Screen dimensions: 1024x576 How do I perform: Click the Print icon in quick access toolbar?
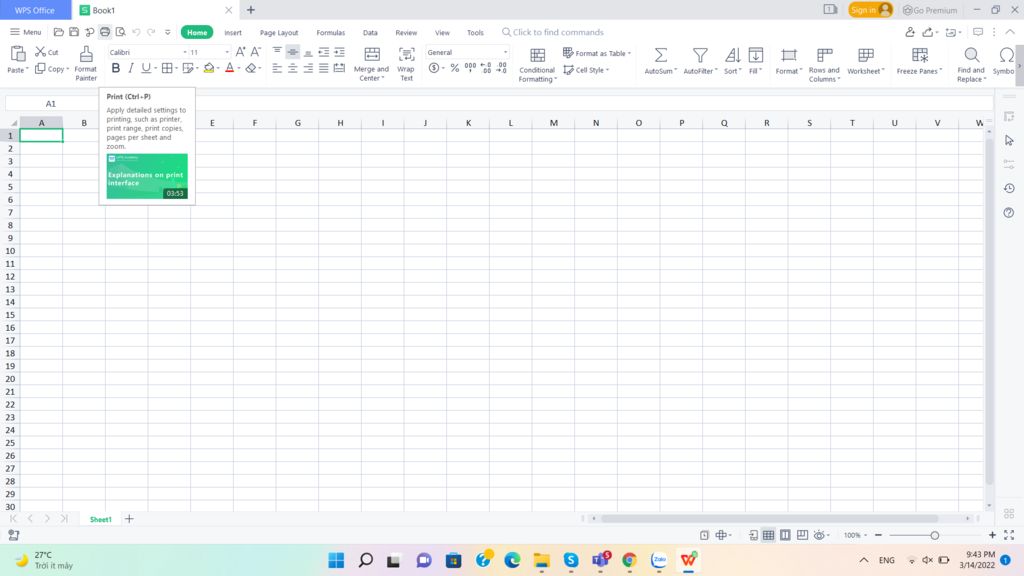104,32
